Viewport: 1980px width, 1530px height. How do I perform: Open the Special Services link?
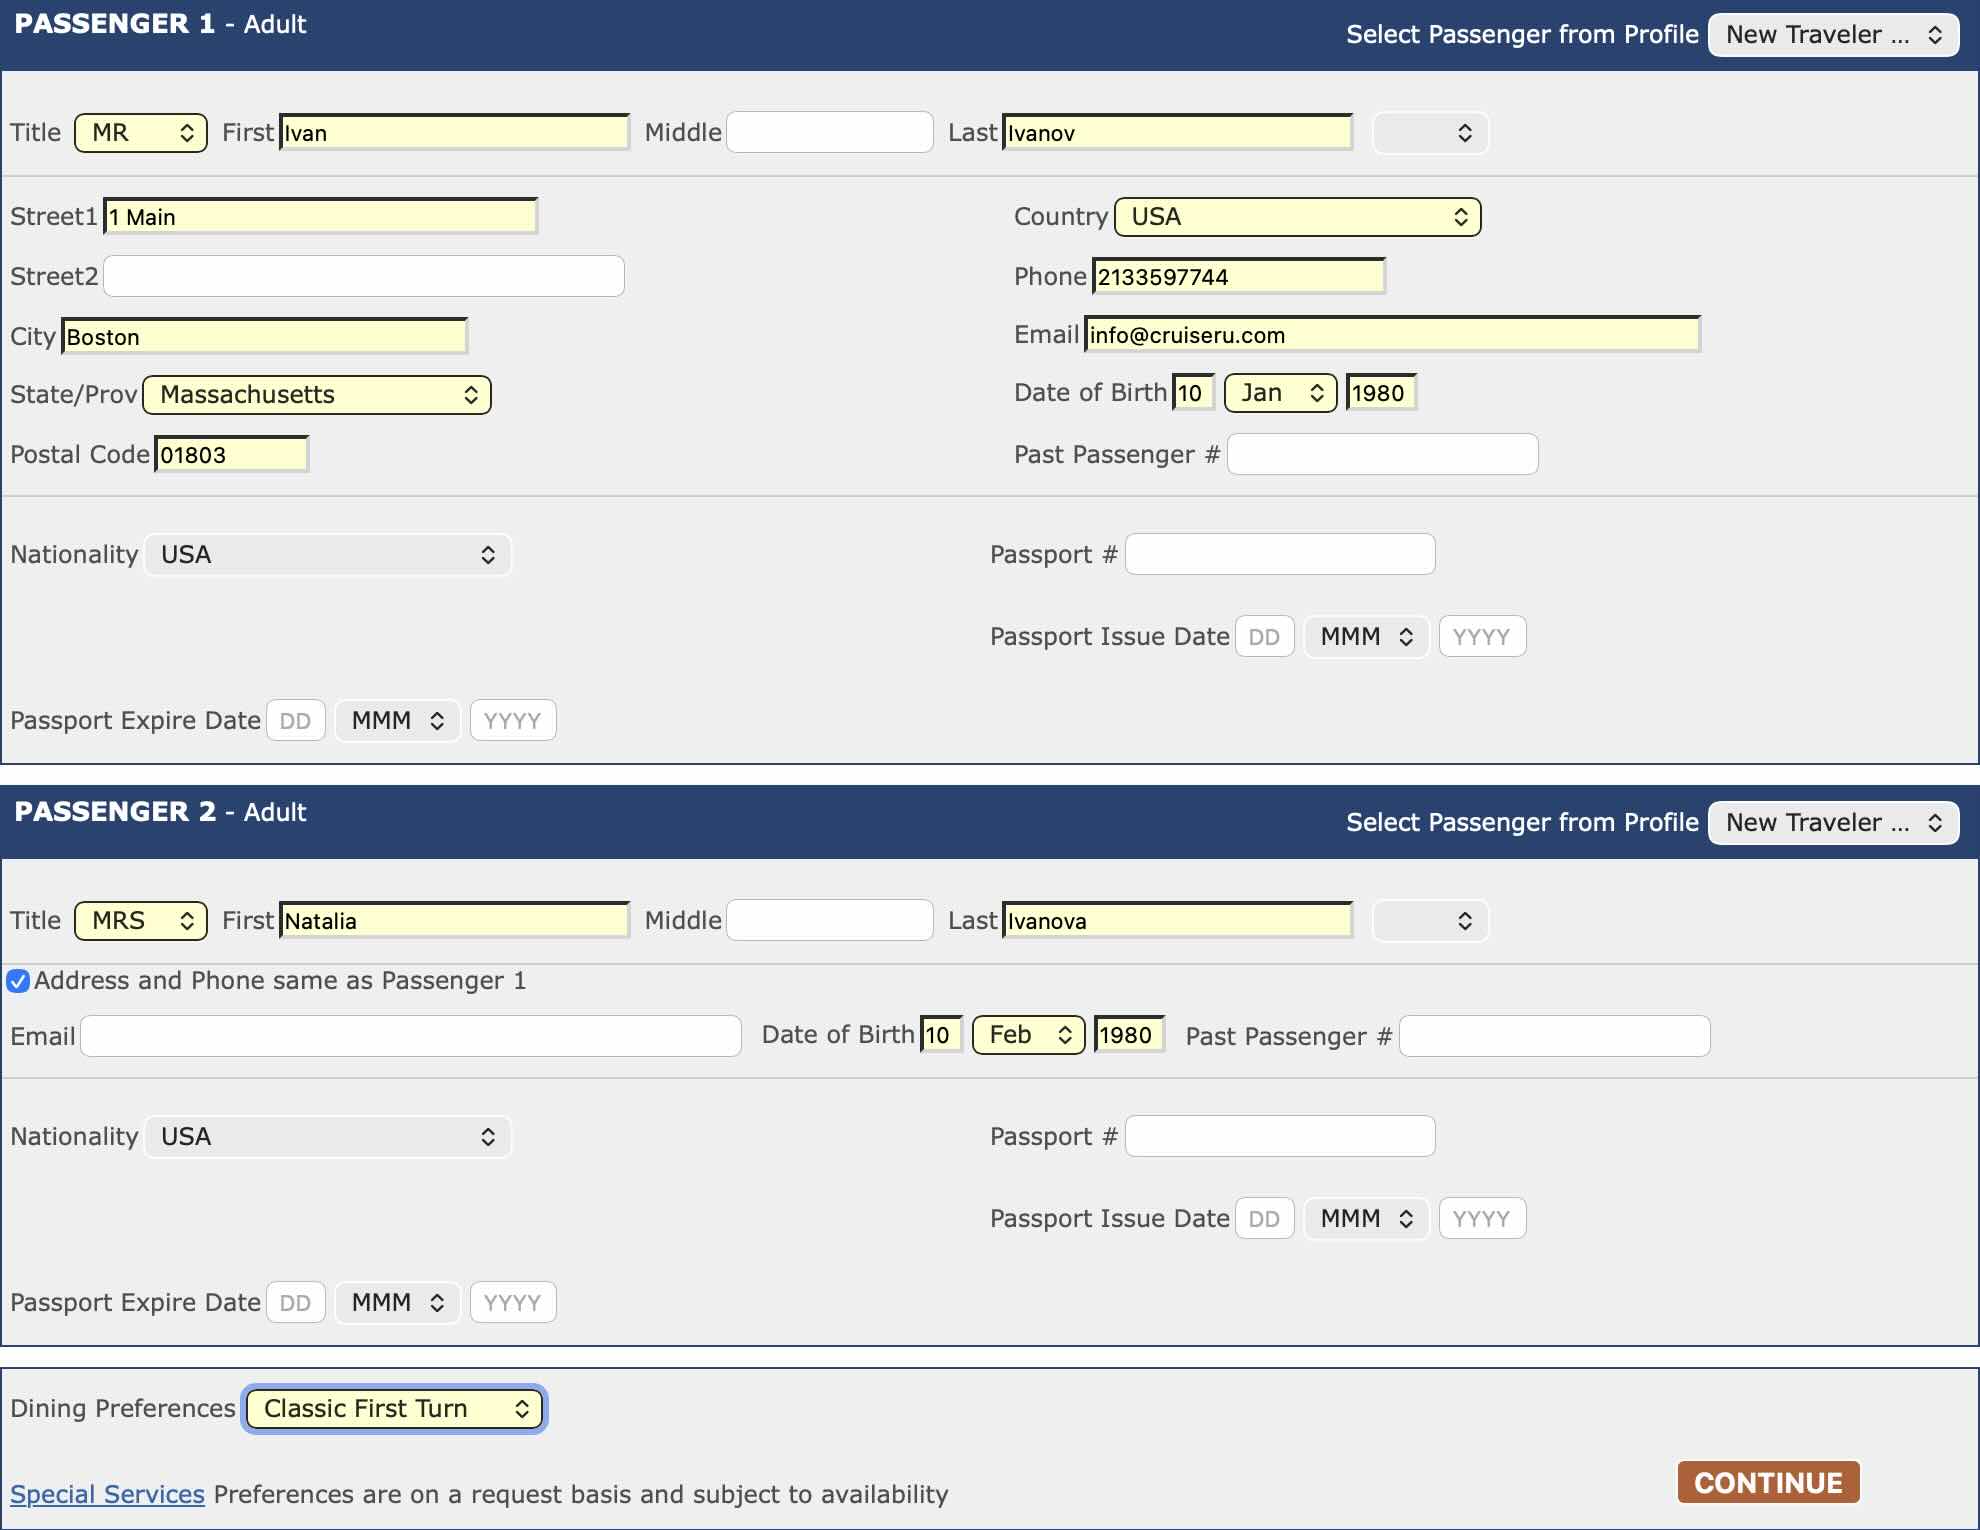tap(107, 1494)
